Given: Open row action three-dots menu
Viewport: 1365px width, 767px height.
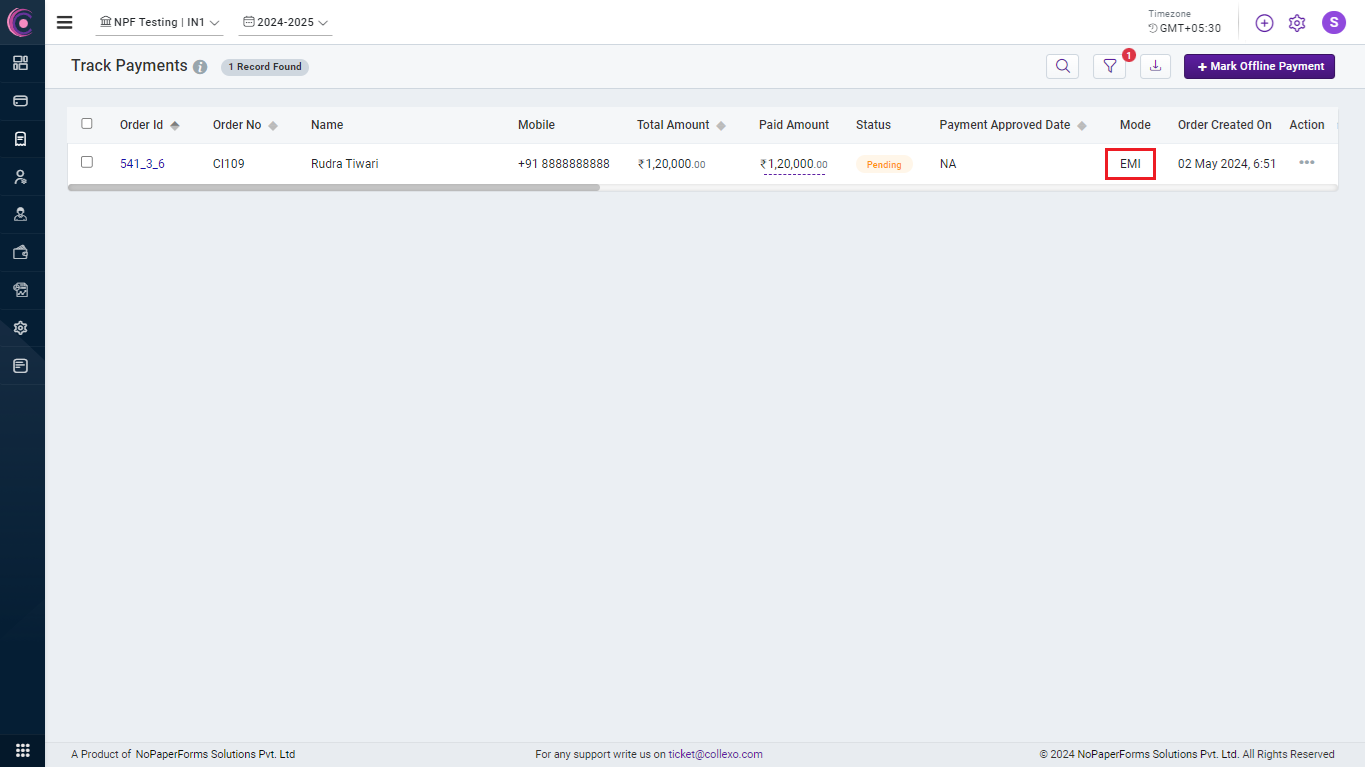Looking at the screenshot, I should point(1306,163).
